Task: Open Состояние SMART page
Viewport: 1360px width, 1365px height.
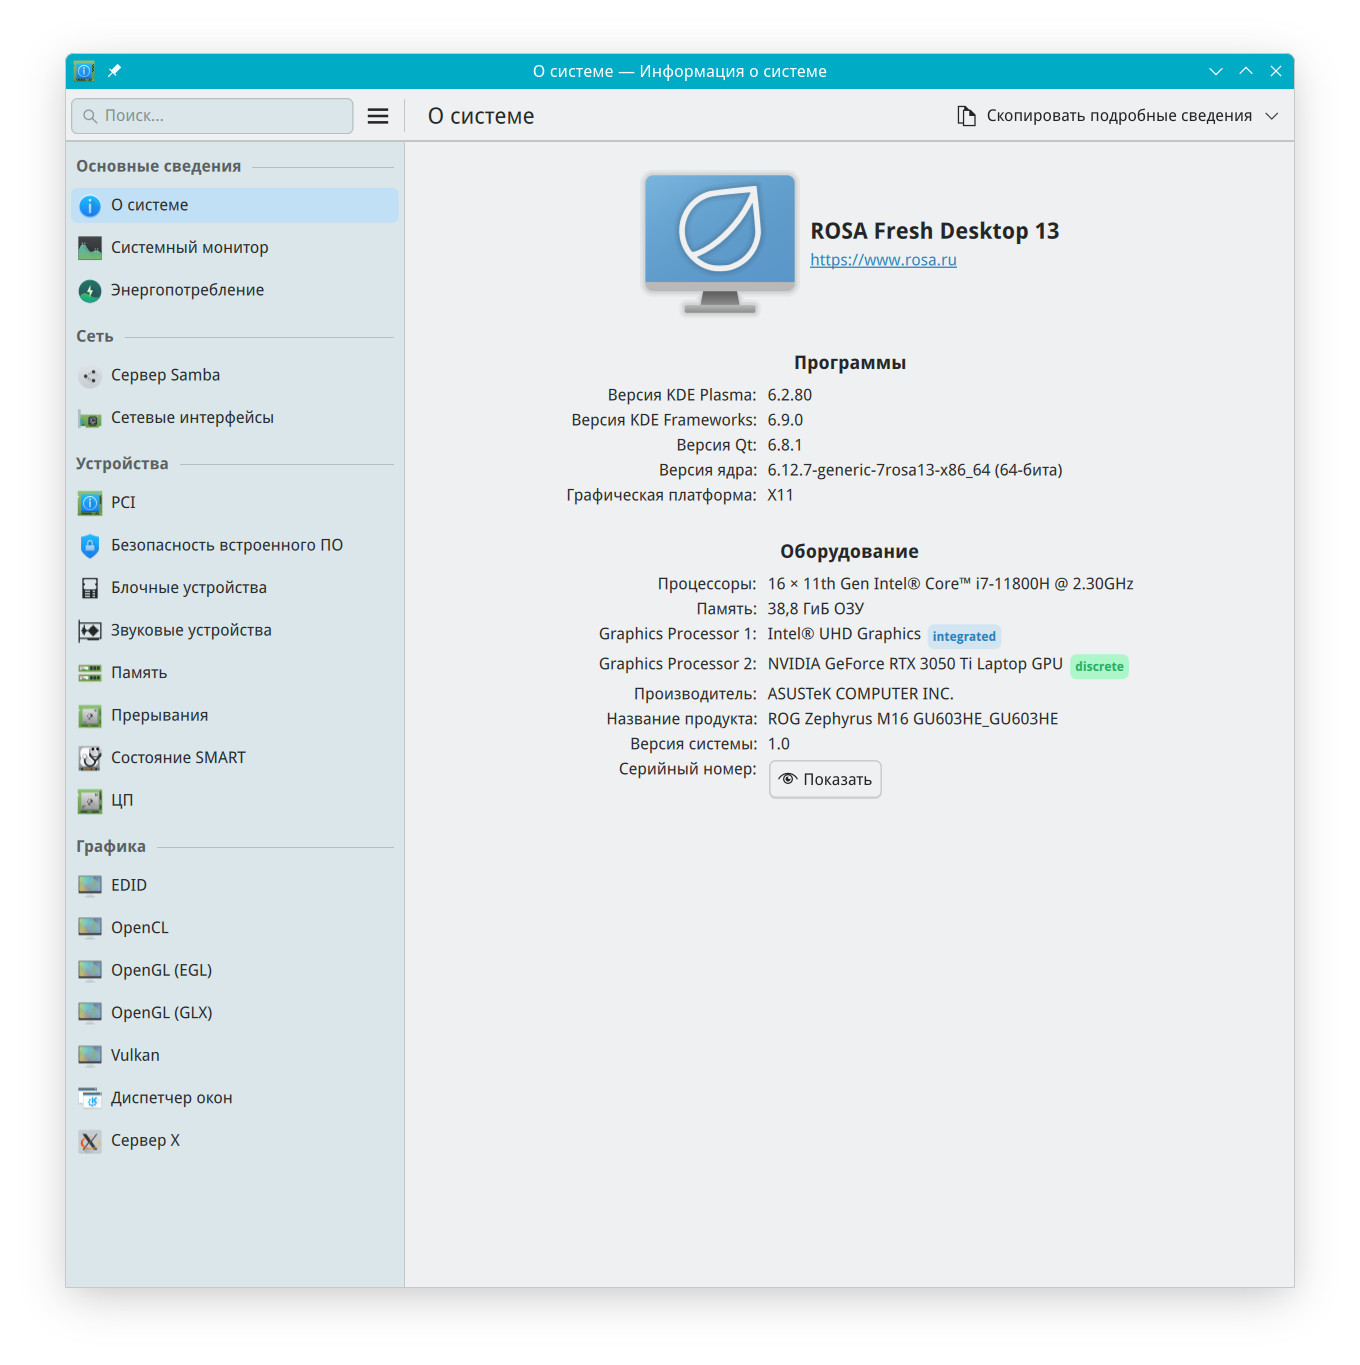Action: pos(235,758)
